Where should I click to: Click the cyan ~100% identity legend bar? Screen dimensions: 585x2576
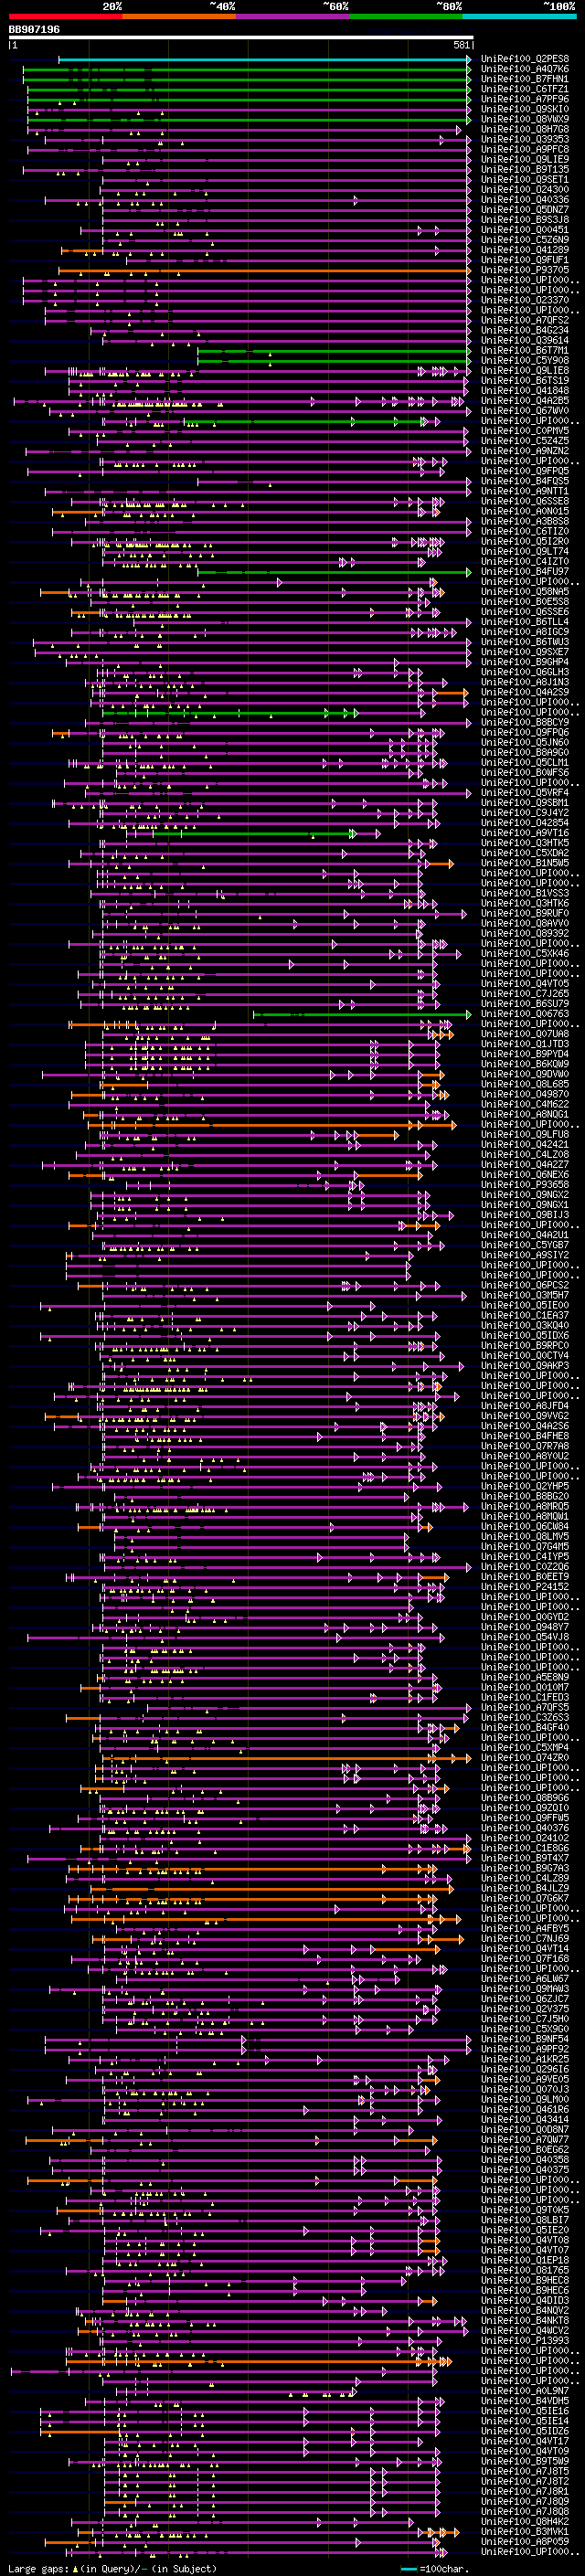[x=520, y=16]
